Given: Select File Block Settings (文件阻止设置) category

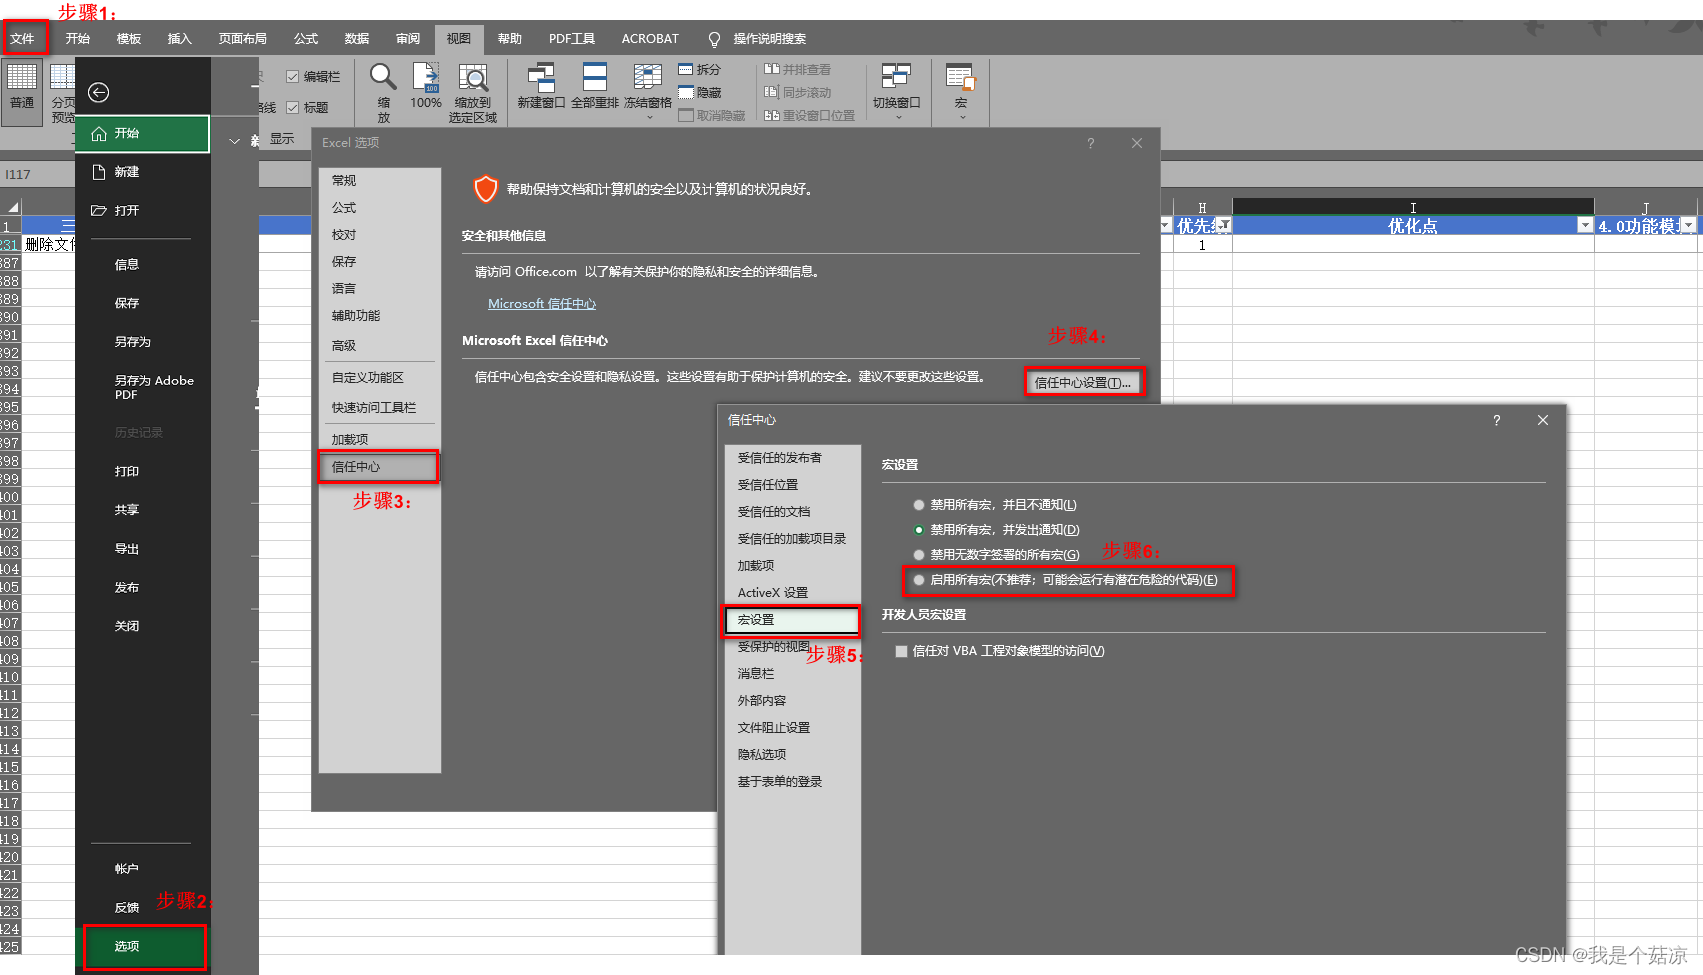Looking at the screenshot, I should pos(792,728).
